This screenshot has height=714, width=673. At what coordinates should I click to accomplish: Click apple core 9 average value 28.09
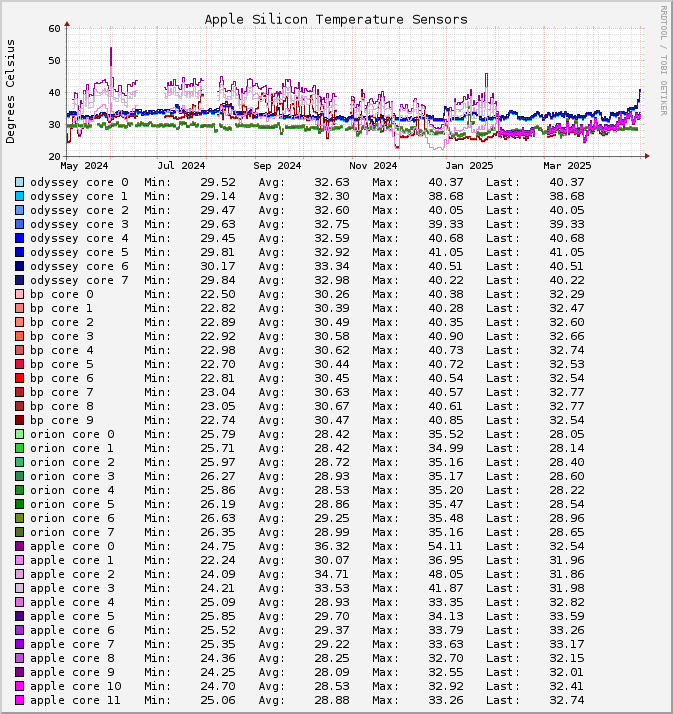(x=332, y=673)
